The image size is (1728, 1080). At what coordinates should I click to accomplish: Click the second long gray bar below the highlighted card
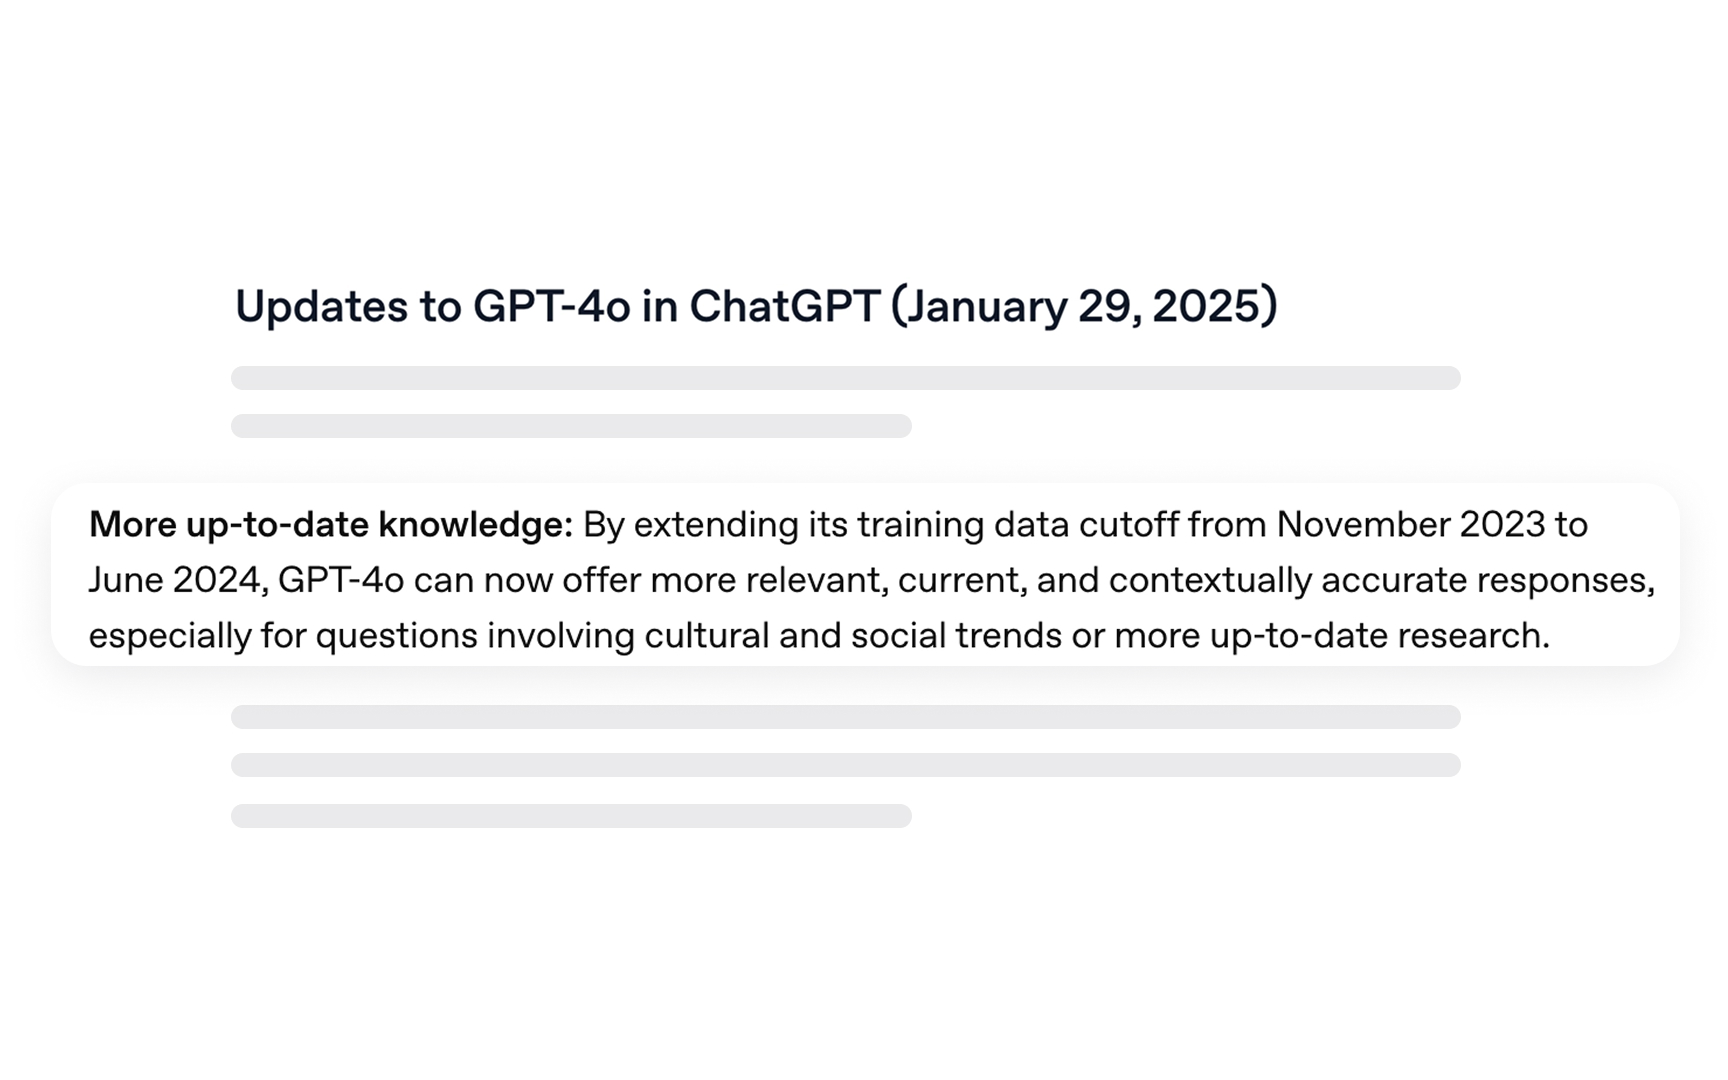(x=846, y=765)
